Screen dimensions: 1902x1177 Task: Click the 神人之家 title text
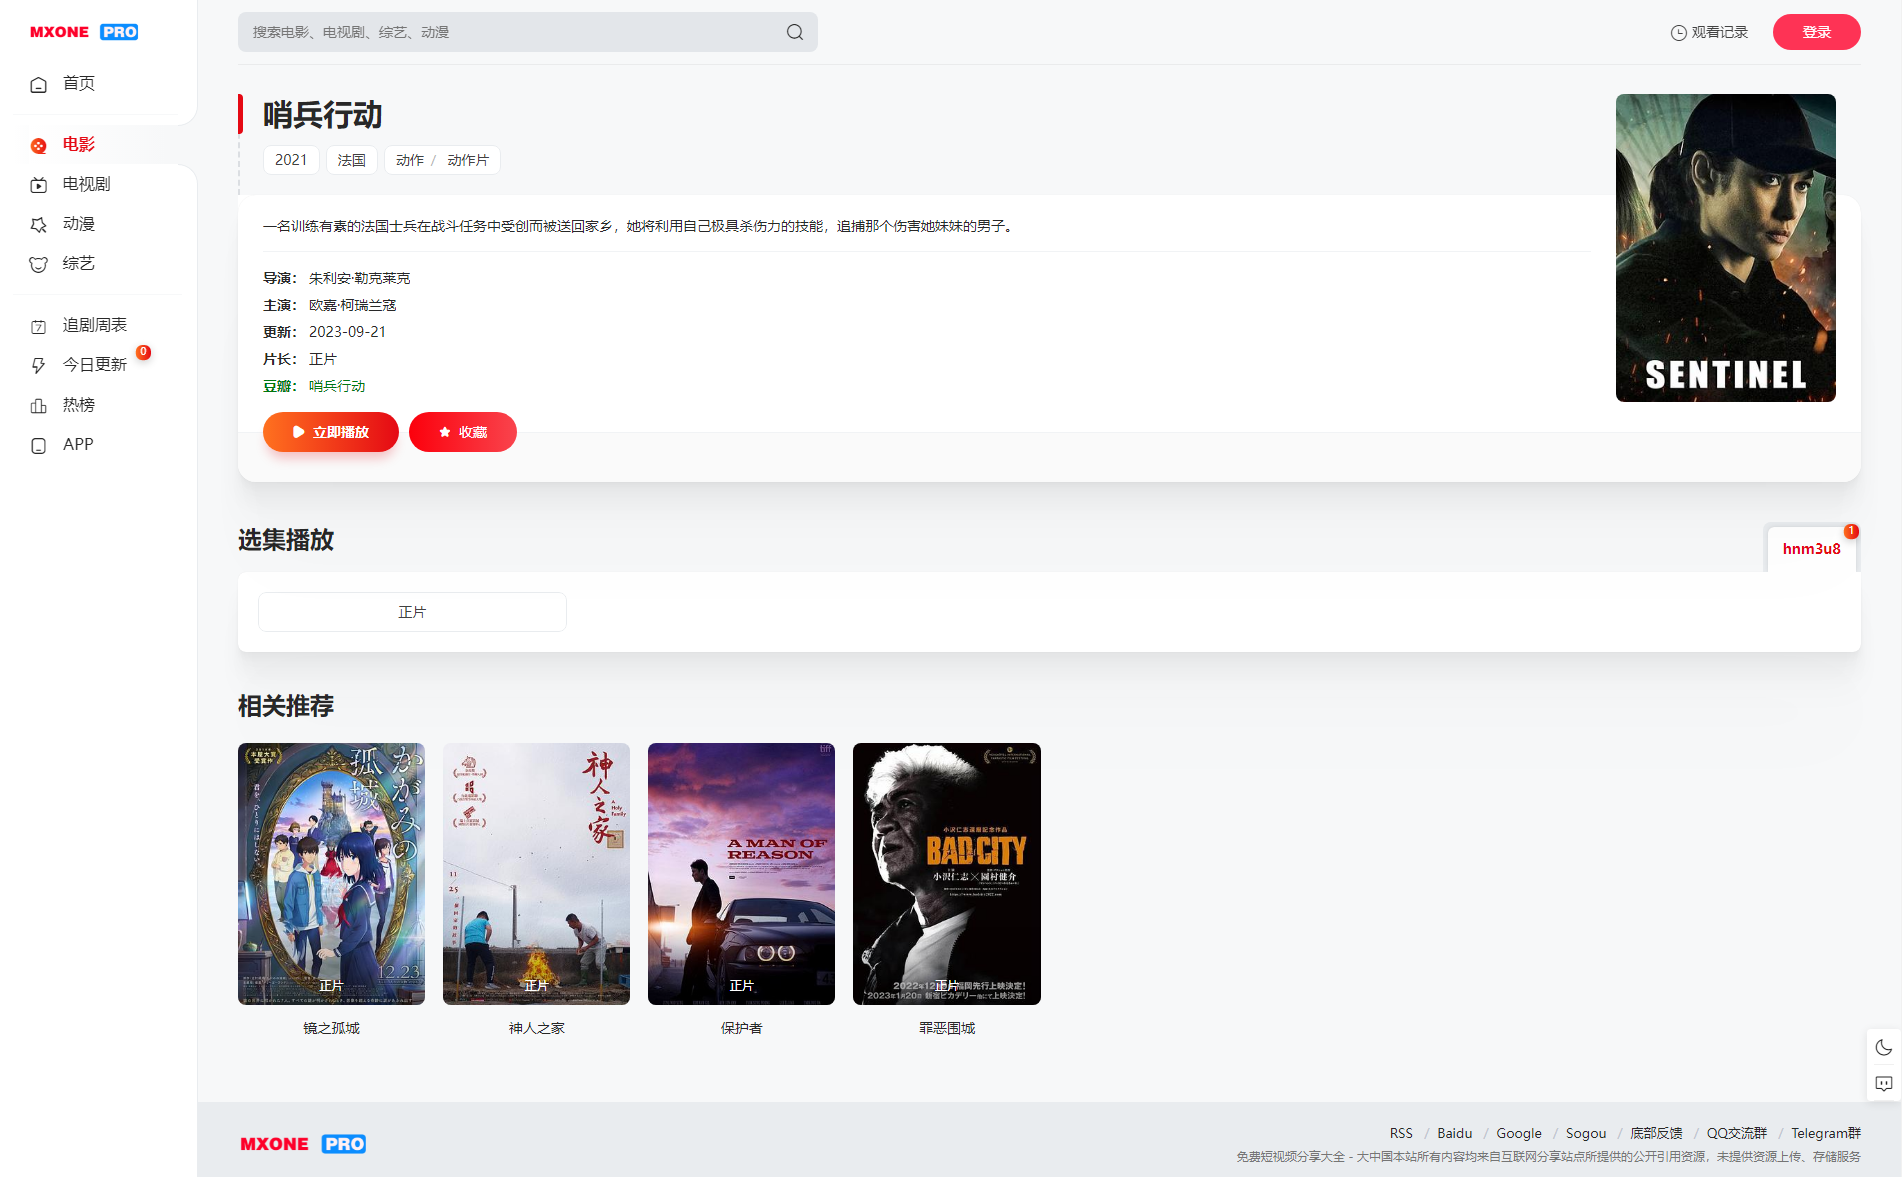(536, 1028)
